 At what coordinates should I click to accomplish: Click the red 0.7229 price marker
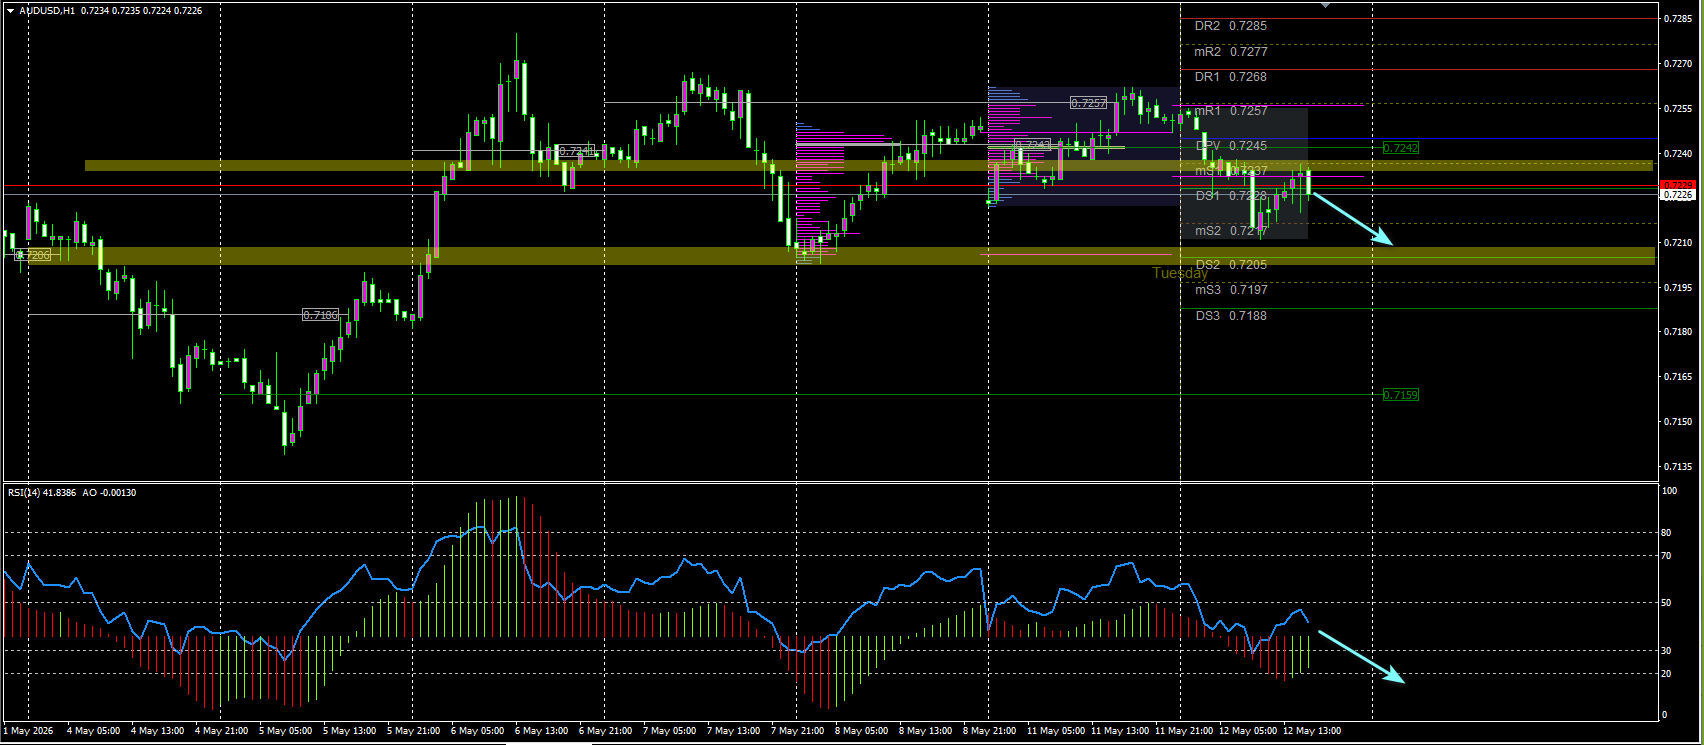(x=1678, y=185)
